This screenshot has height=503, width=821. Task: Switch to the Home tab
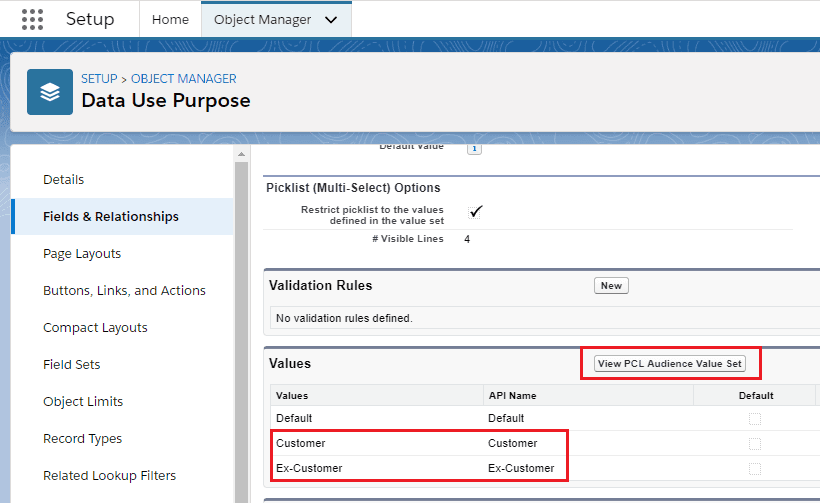click(170, 19)
